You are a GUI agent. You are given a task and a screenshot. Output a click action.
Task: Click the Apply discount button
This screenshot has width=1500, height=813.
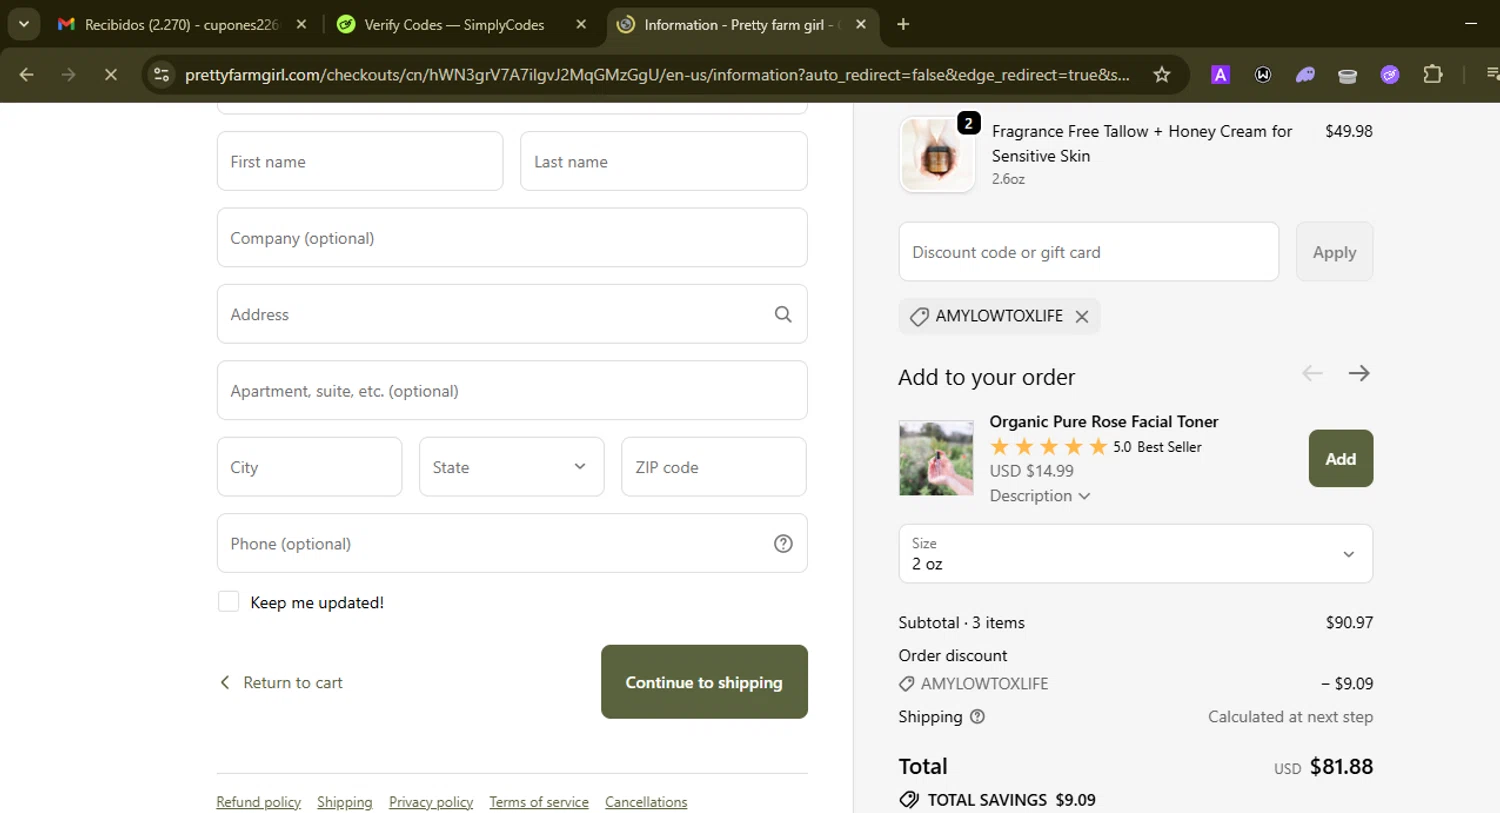(1334, 252)
